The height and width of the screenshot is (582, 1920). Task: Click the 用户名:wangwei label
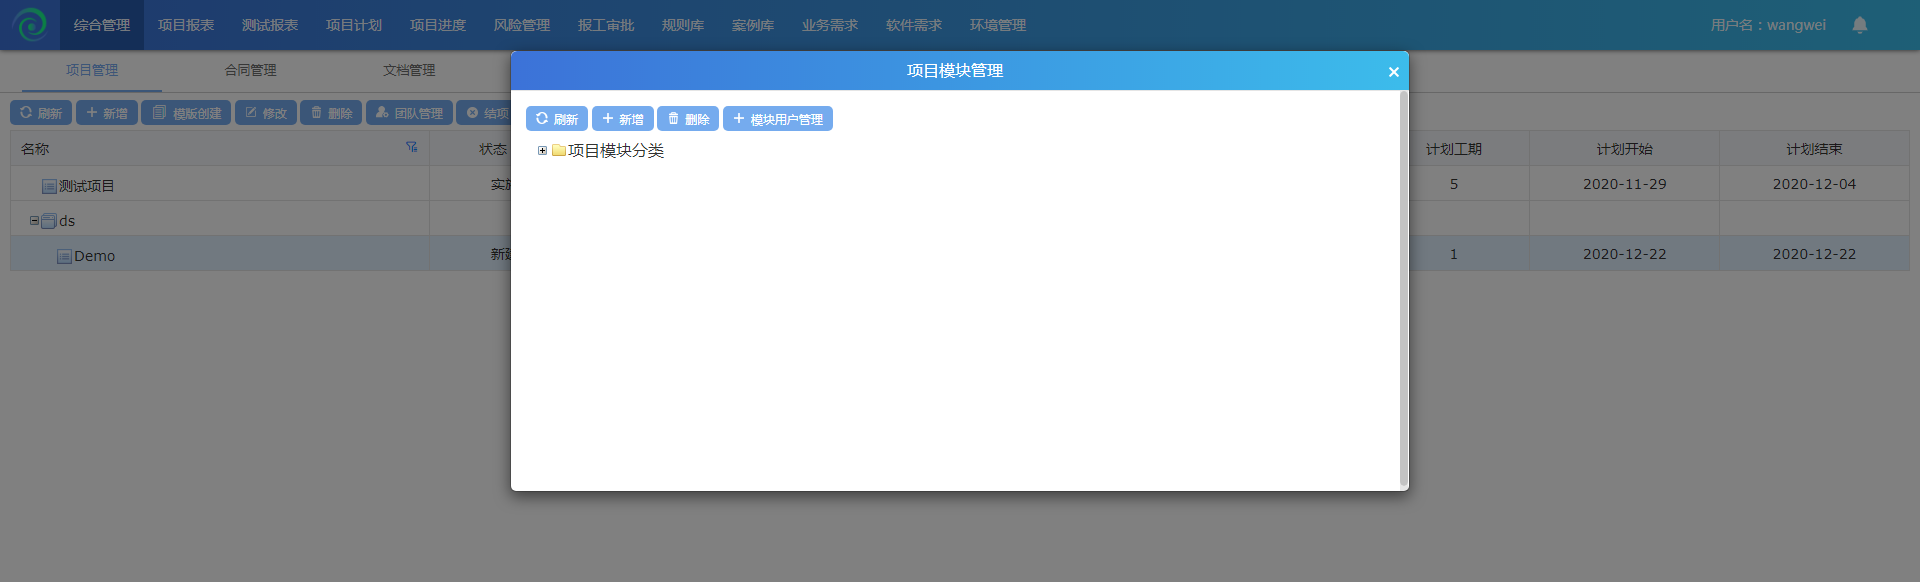(1768, 25)
